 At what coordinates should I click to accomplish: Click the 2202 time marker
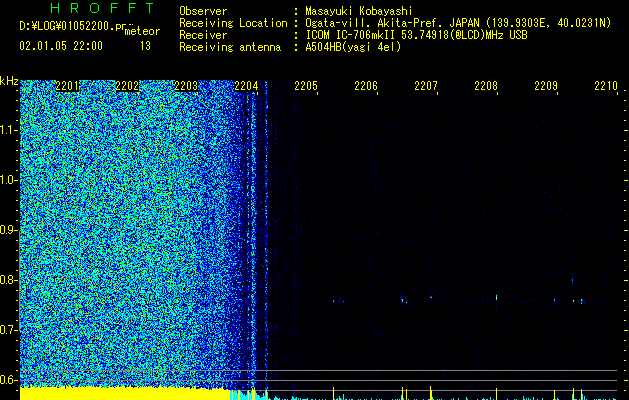tap(127, 86)
